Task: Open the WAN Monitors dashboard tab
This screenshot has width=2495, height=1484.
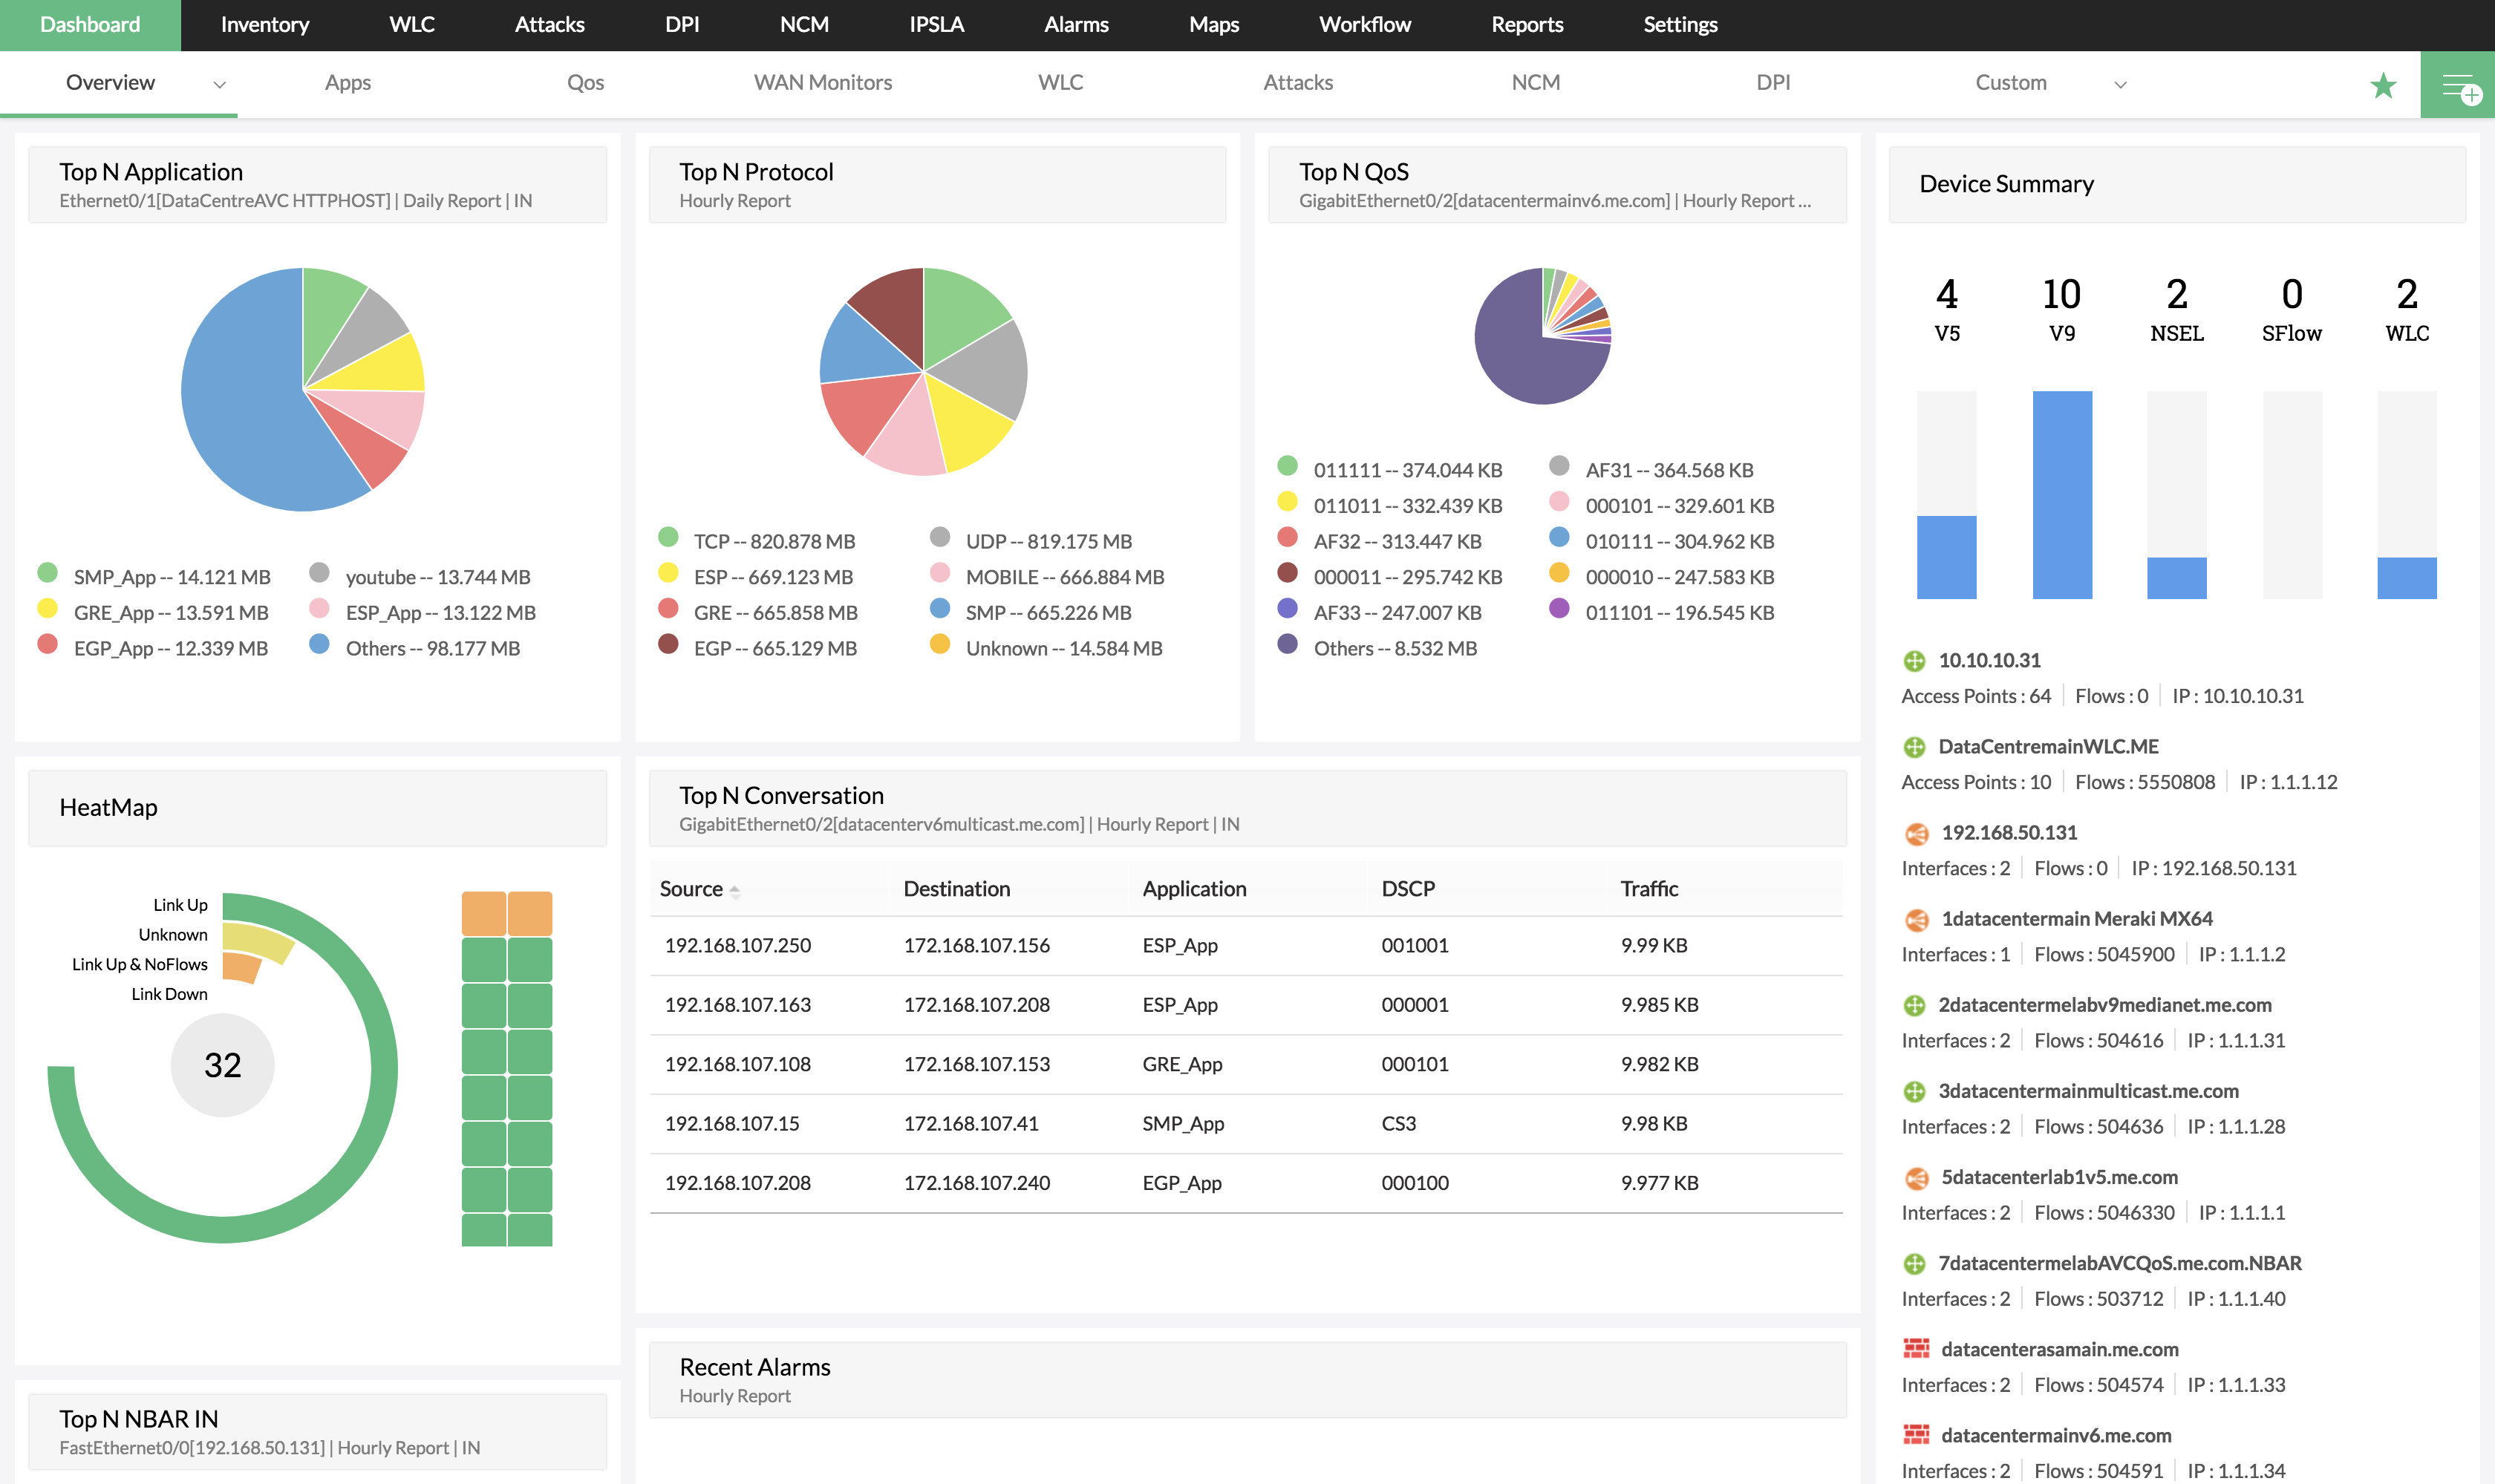Action: coord(822,82)
